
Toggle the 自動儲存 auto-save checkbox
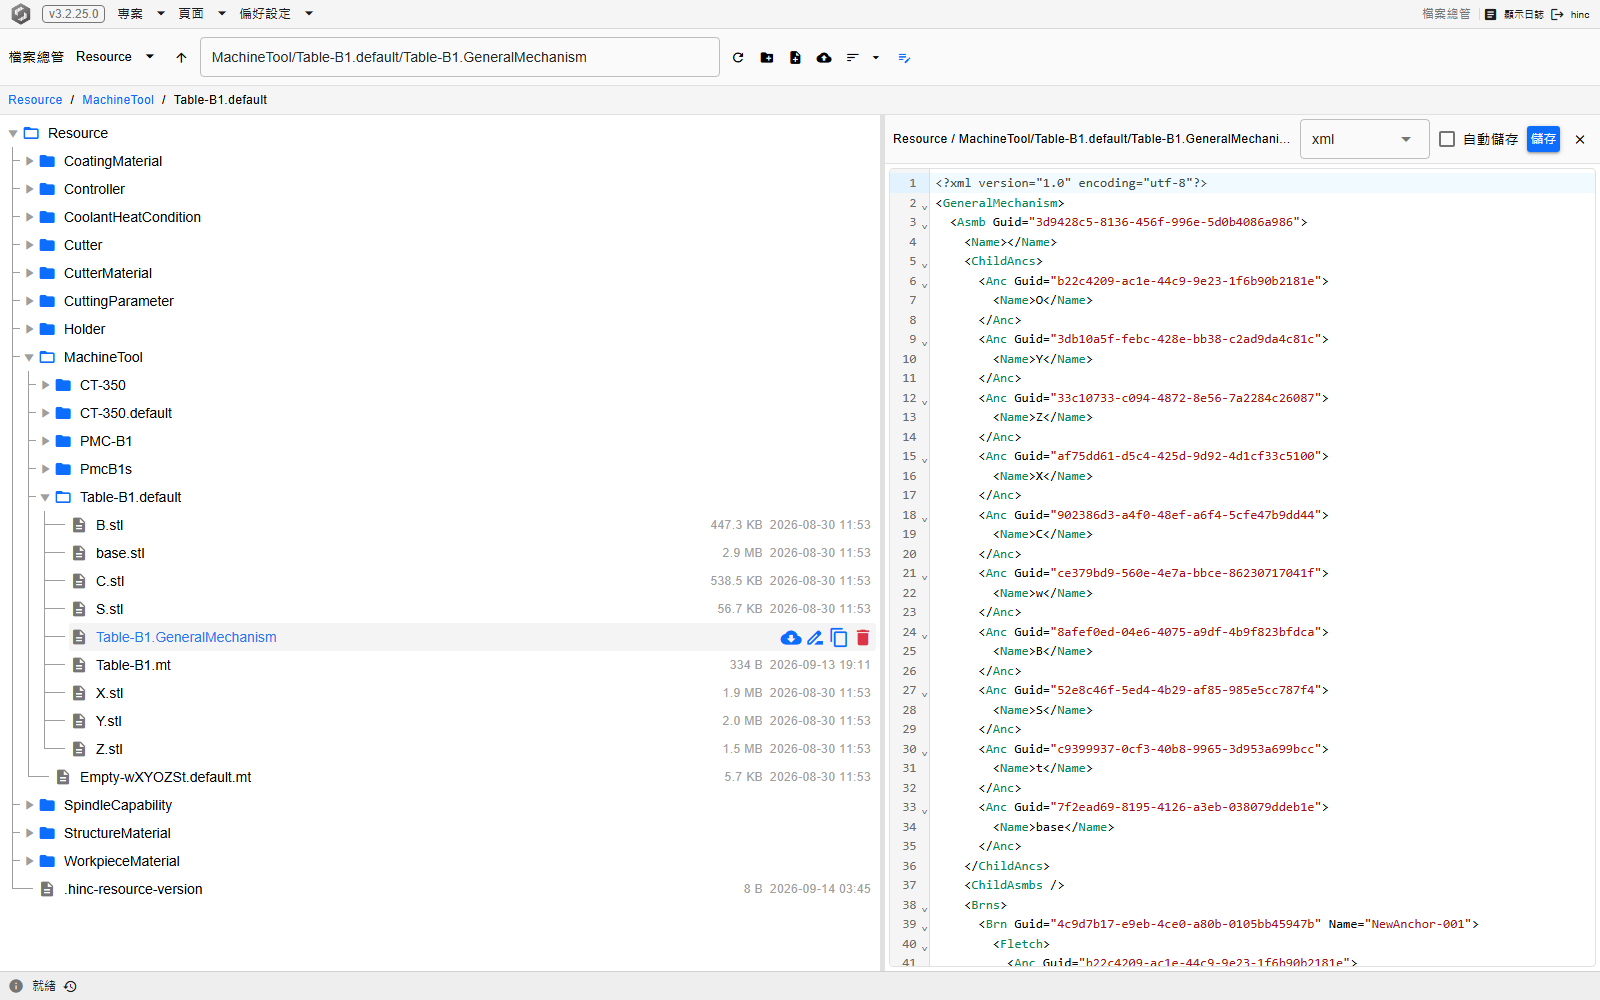pyautogui.click(x=1447, y=139)
